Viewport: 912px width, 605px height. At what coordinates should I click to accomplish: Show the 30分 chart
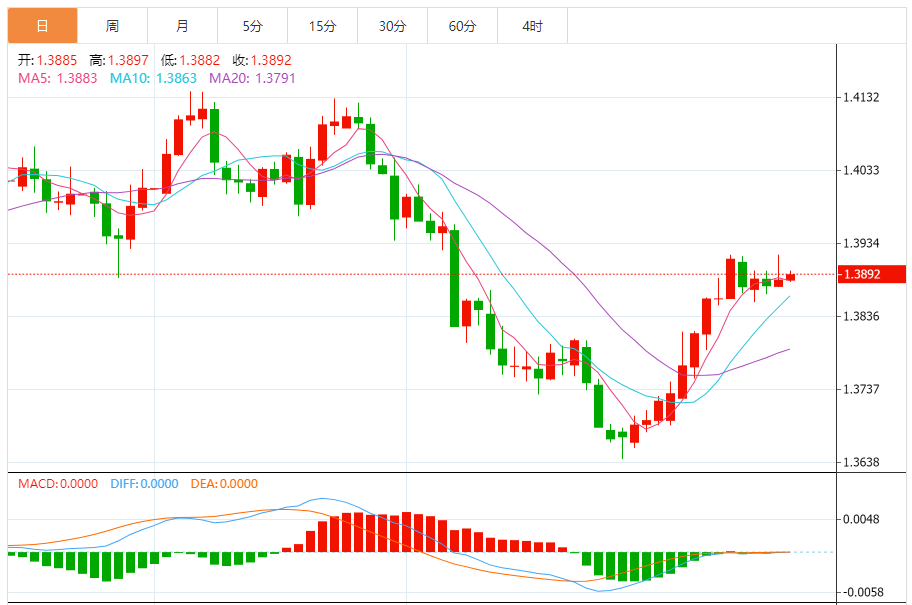(392, 26)
